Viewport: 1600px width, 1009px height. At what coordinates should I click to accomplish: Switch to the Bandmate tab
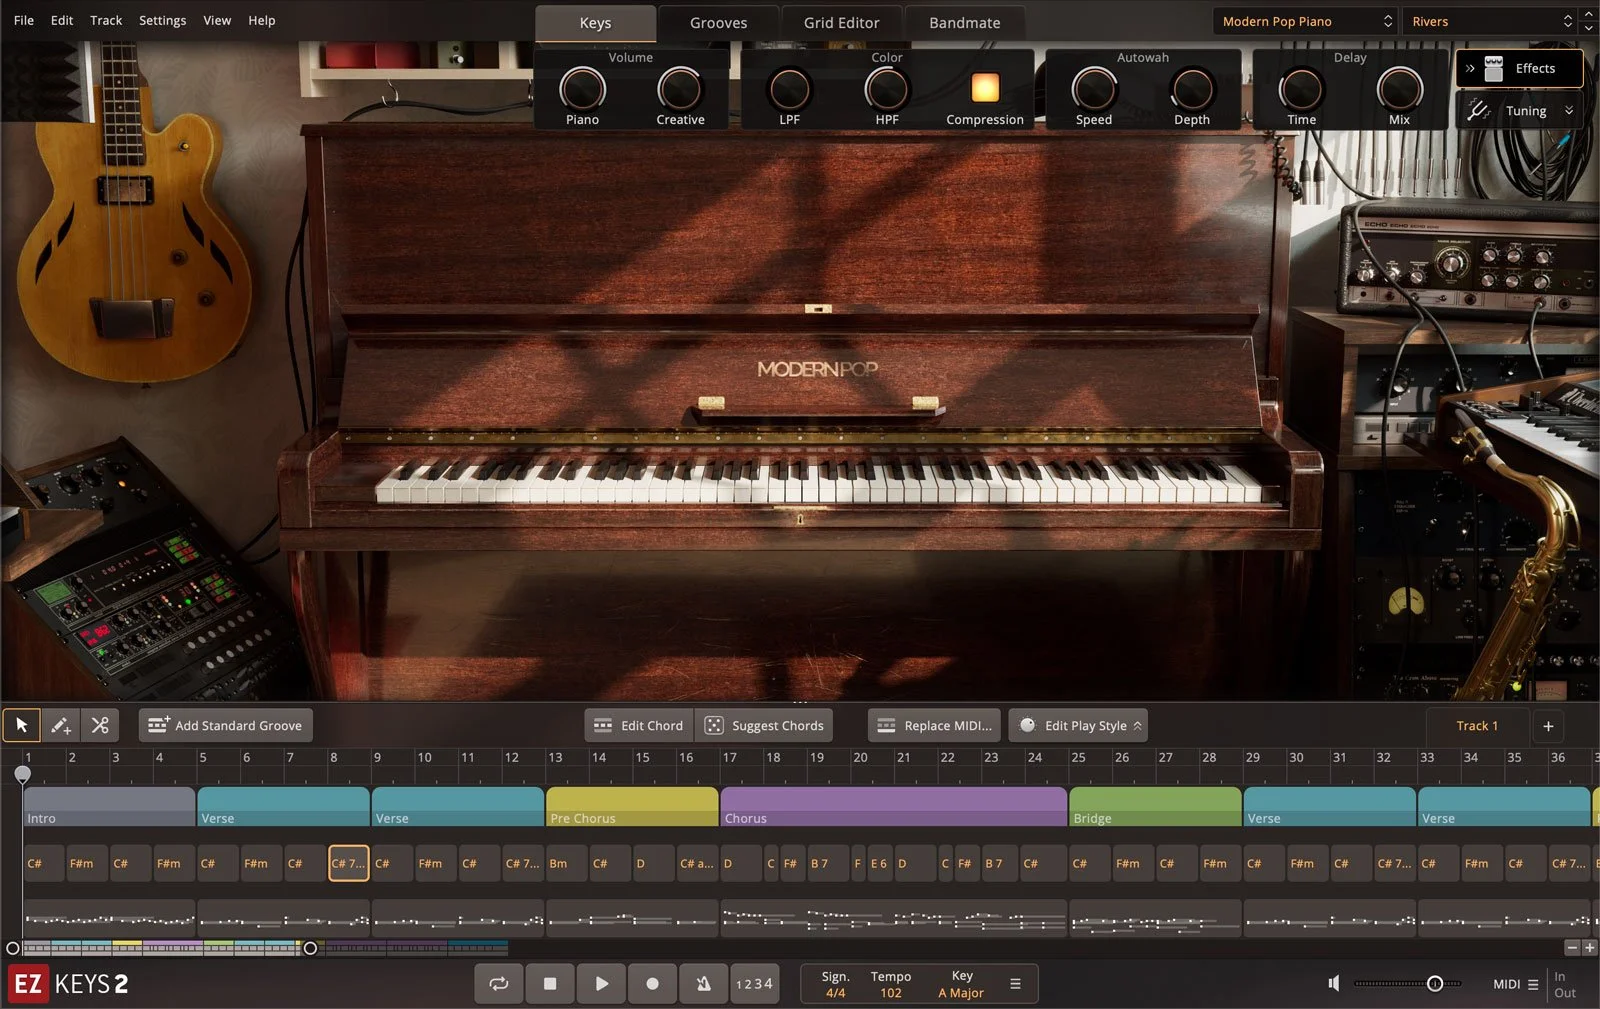click(964, 23)
